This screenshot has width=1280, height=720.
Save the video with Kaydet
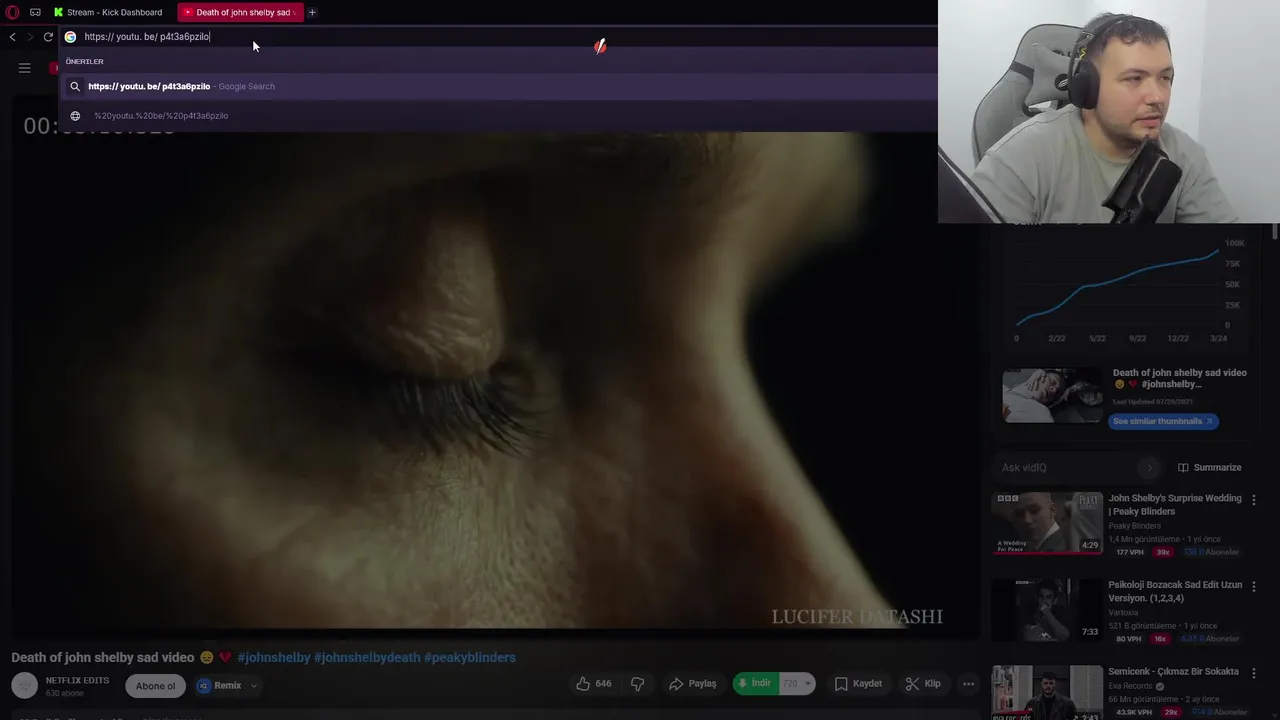(x=858, y=684)
